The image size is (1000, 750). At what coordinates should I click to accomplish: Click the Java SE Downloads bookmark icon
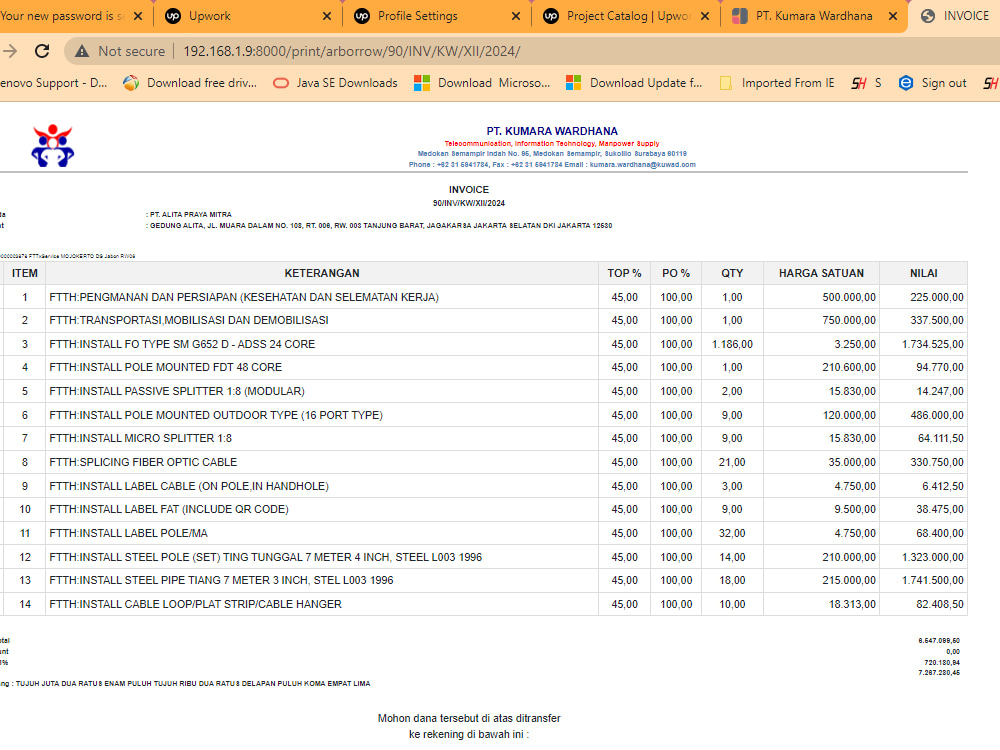tap(281, 83)
